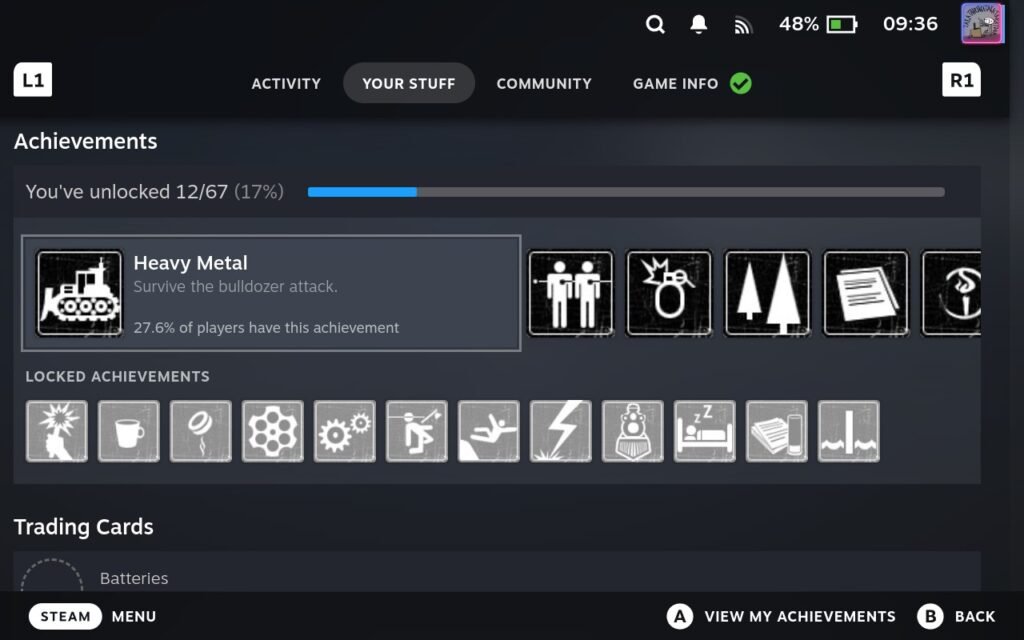Screen dimensions: 1024x640
Task: Open the search magnifier icon
Action: point(655,25)
